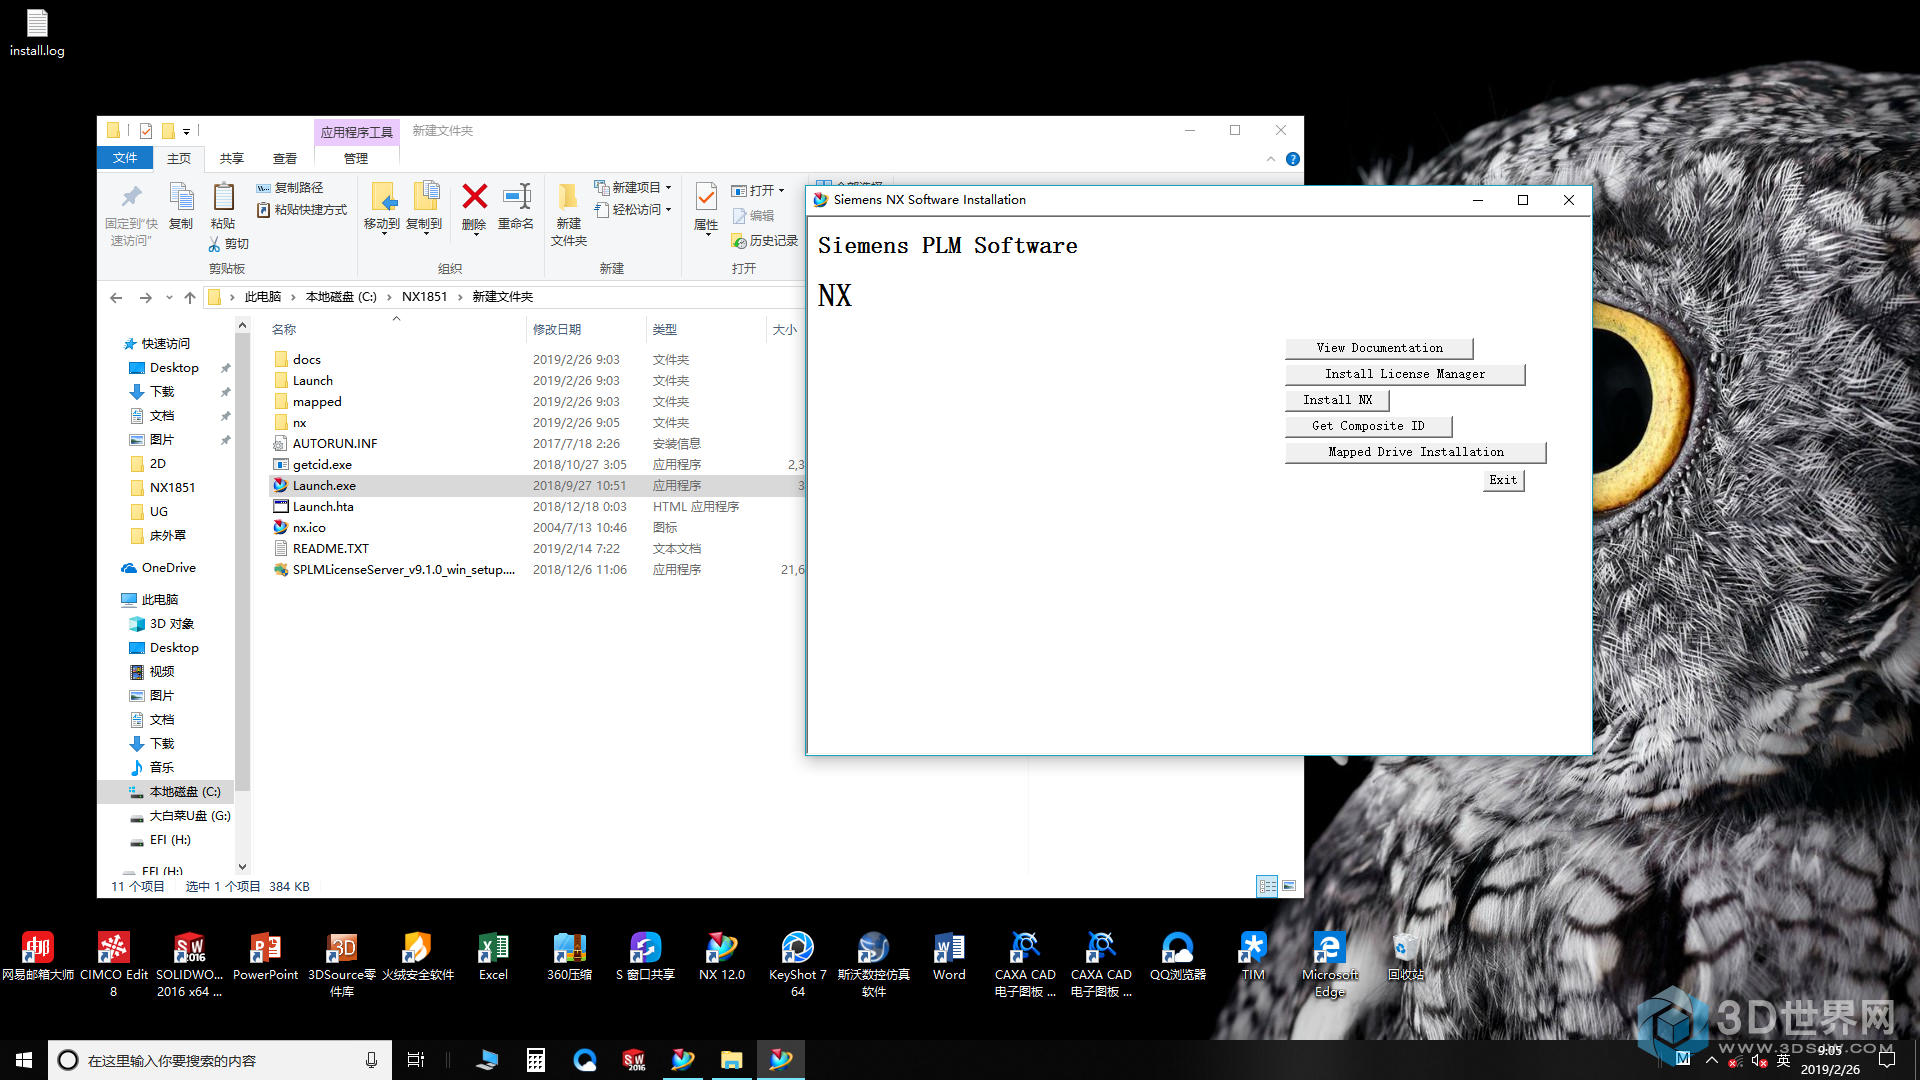Click View Documentation button
Screen dimensions: 1920x1080
[x=1379, y=348]
